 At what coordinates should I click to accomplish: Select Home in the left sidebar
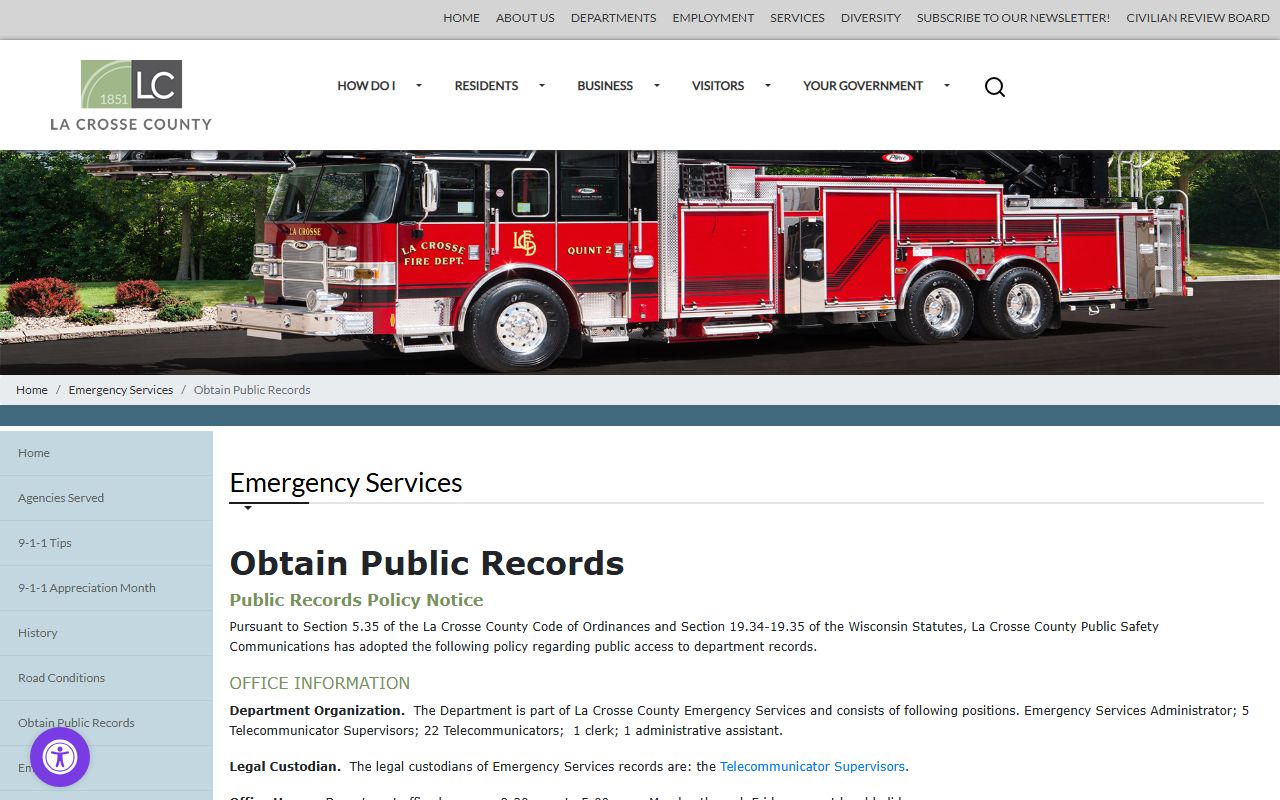(x=106, y=453)
